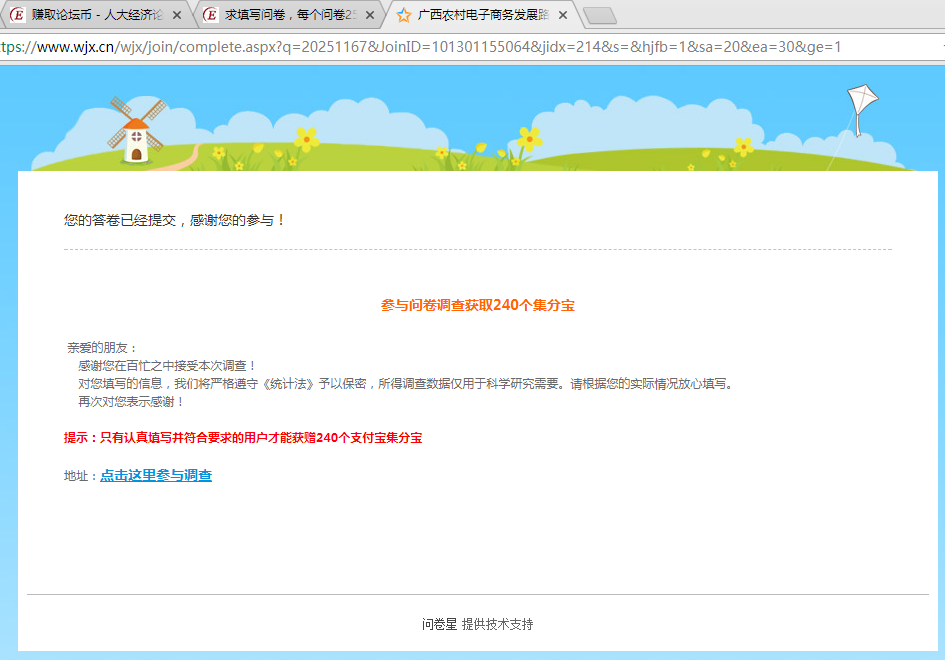Click the star favicon of the 广西农村 tab

(404, 15)
